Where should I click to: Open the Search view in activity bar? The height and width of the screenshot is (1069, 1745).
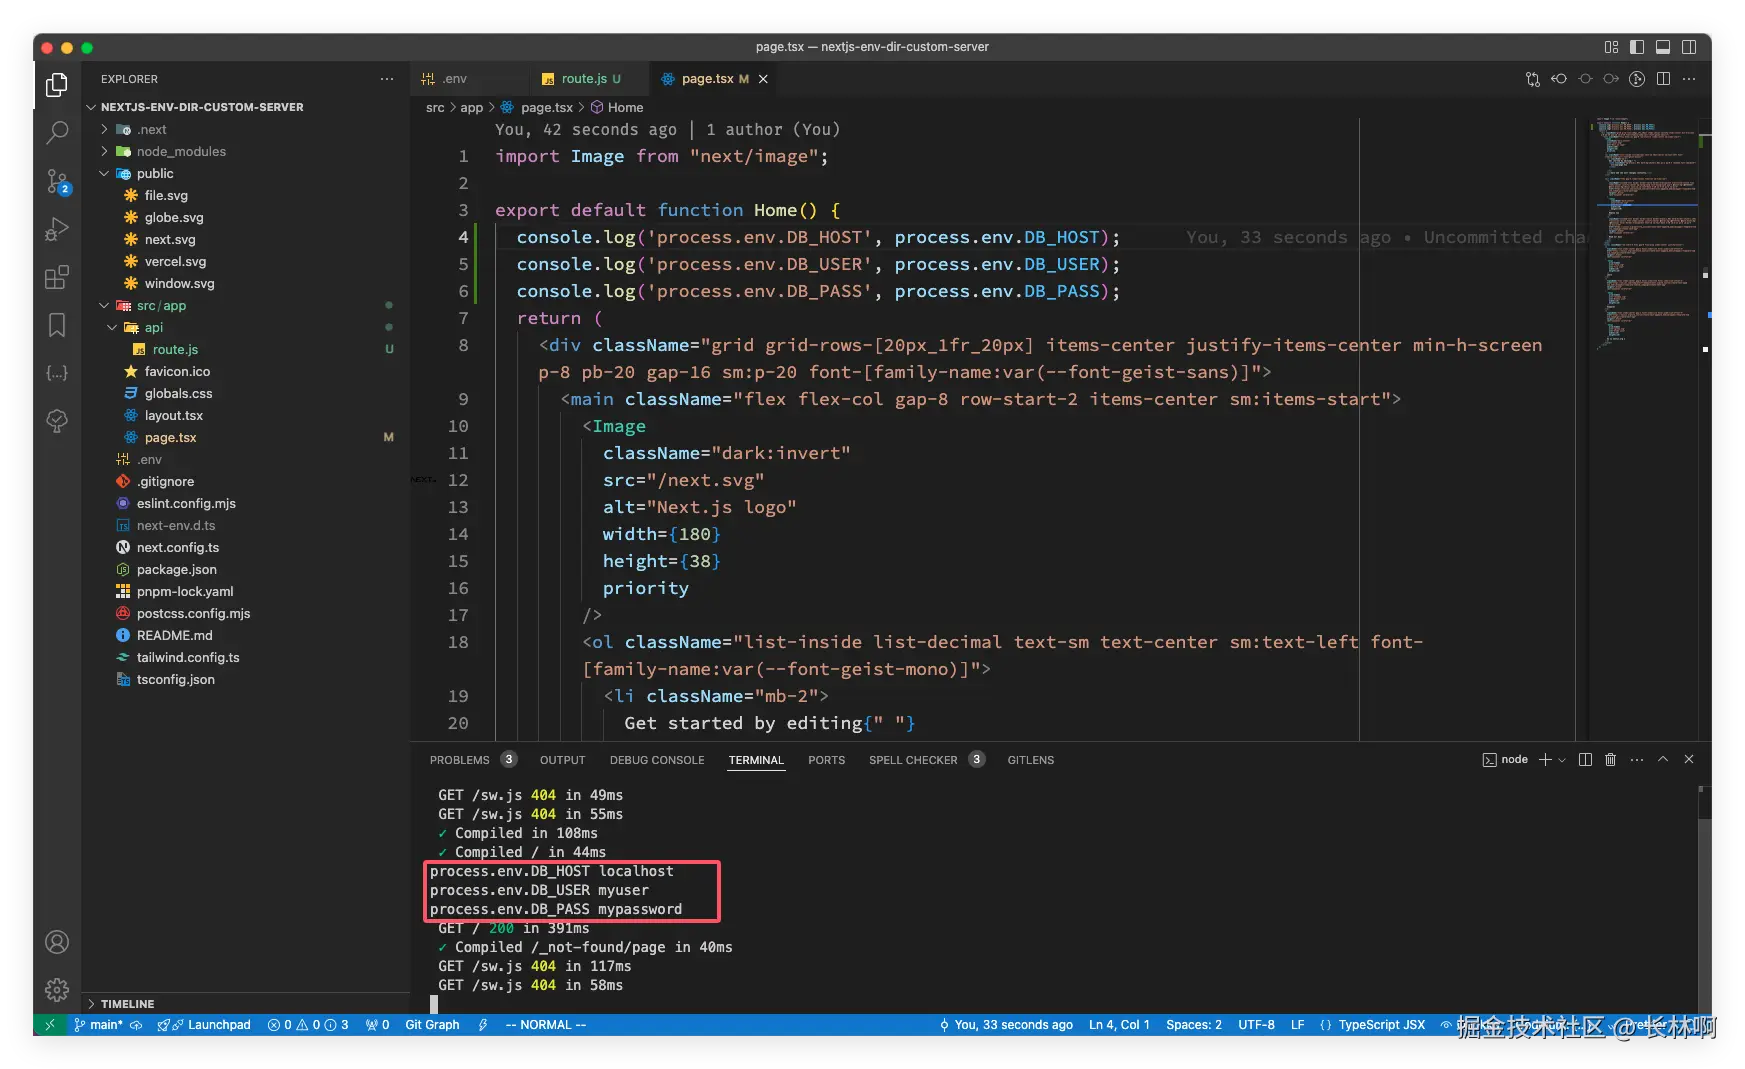(57, 132)
